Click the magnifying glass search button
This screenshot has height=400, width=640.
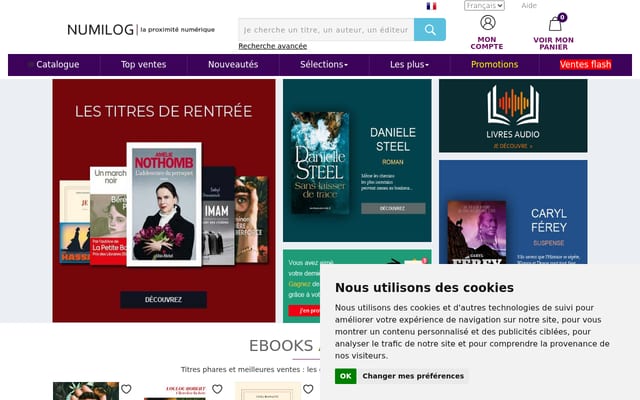tap(430, 29)
